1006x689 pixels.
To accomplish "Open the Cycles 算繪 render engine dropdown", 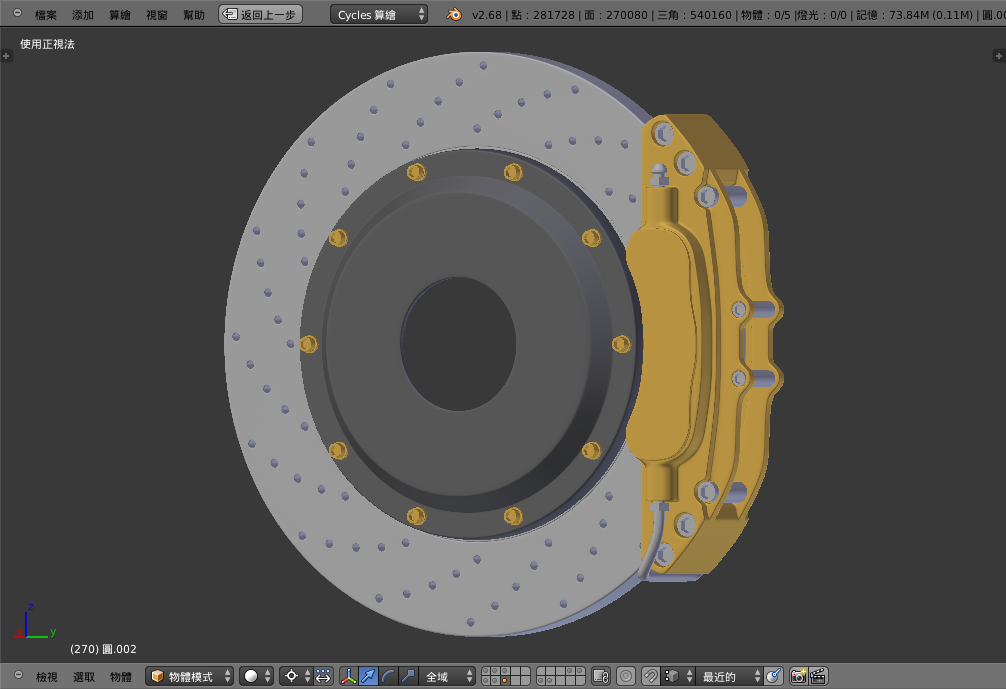I will [379, 14].
